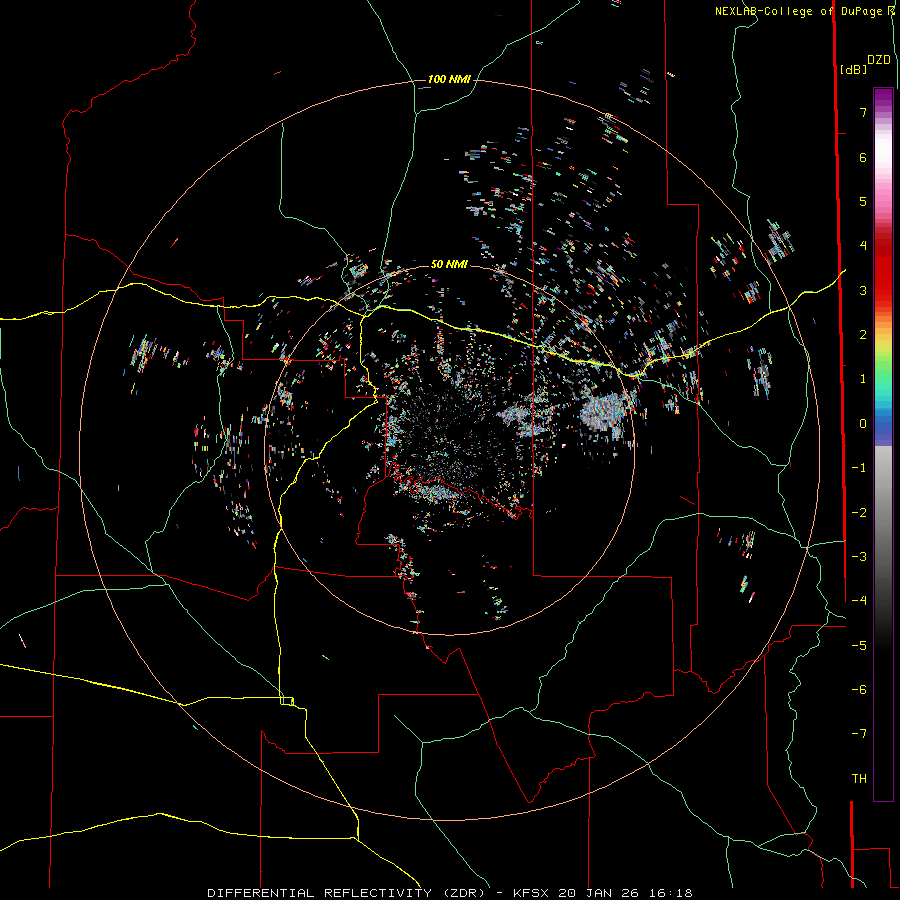
Task: Select the -1 dB scale label
Action: coord(859,468)
